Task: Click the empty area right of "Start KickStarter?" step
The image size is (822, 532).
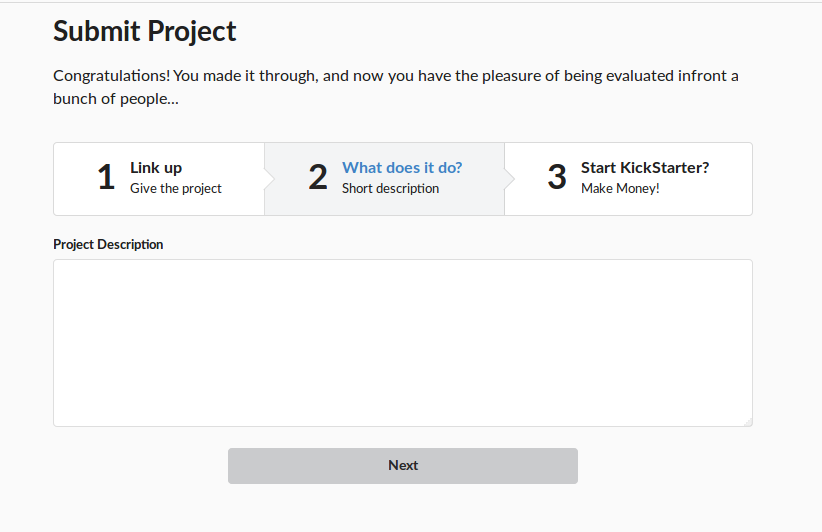Action: (x=732, y=179)
